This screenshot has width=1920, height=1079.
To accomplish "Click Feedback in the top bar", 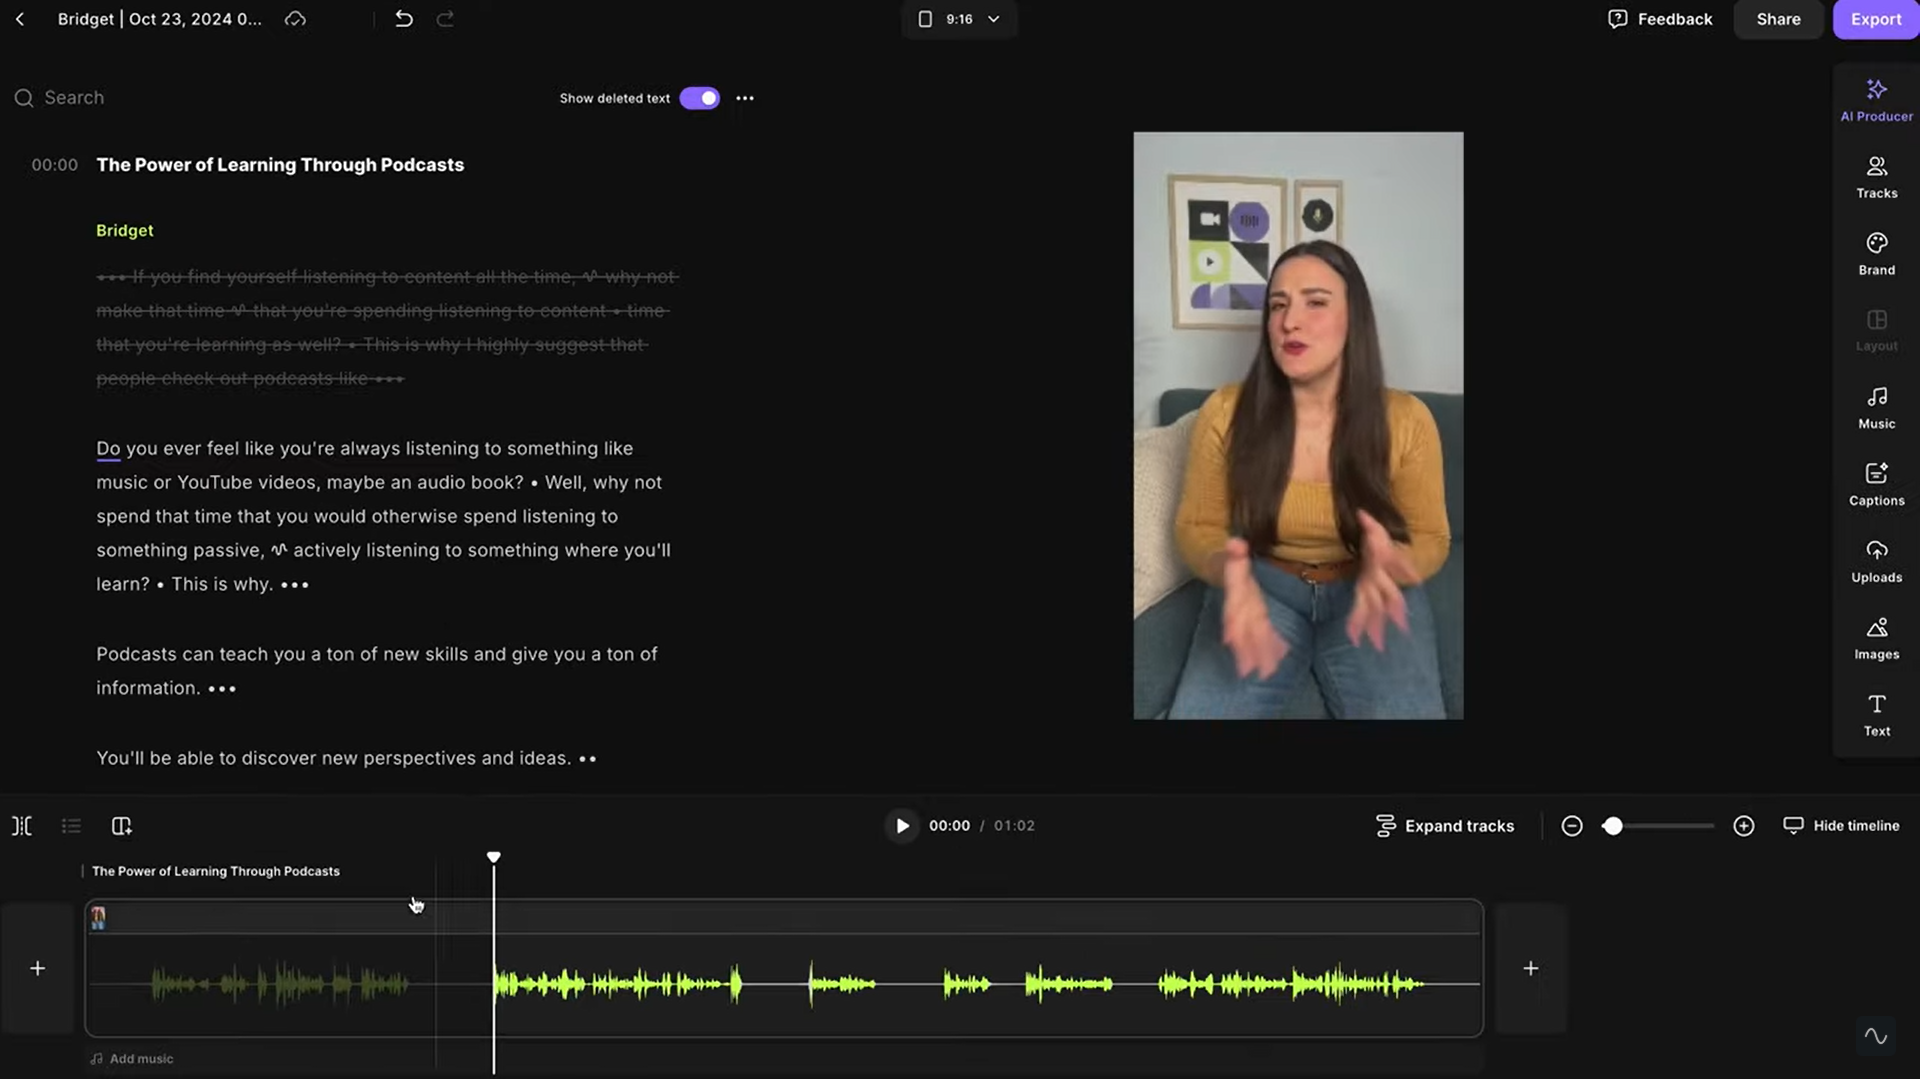I will pos(1659,19).
